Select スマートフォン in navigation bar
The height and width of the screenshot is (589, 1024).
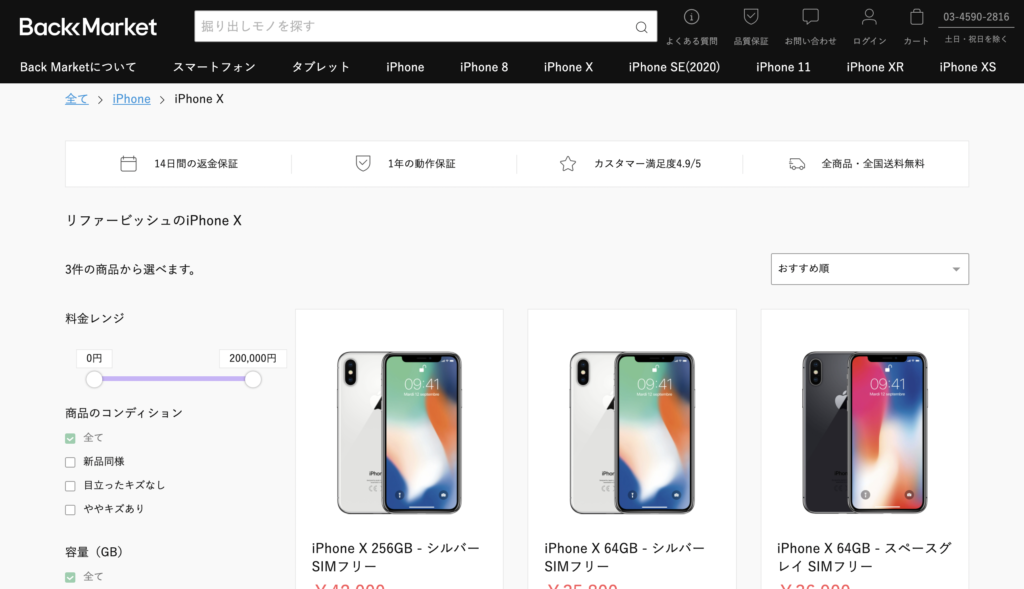coord(214,67)
